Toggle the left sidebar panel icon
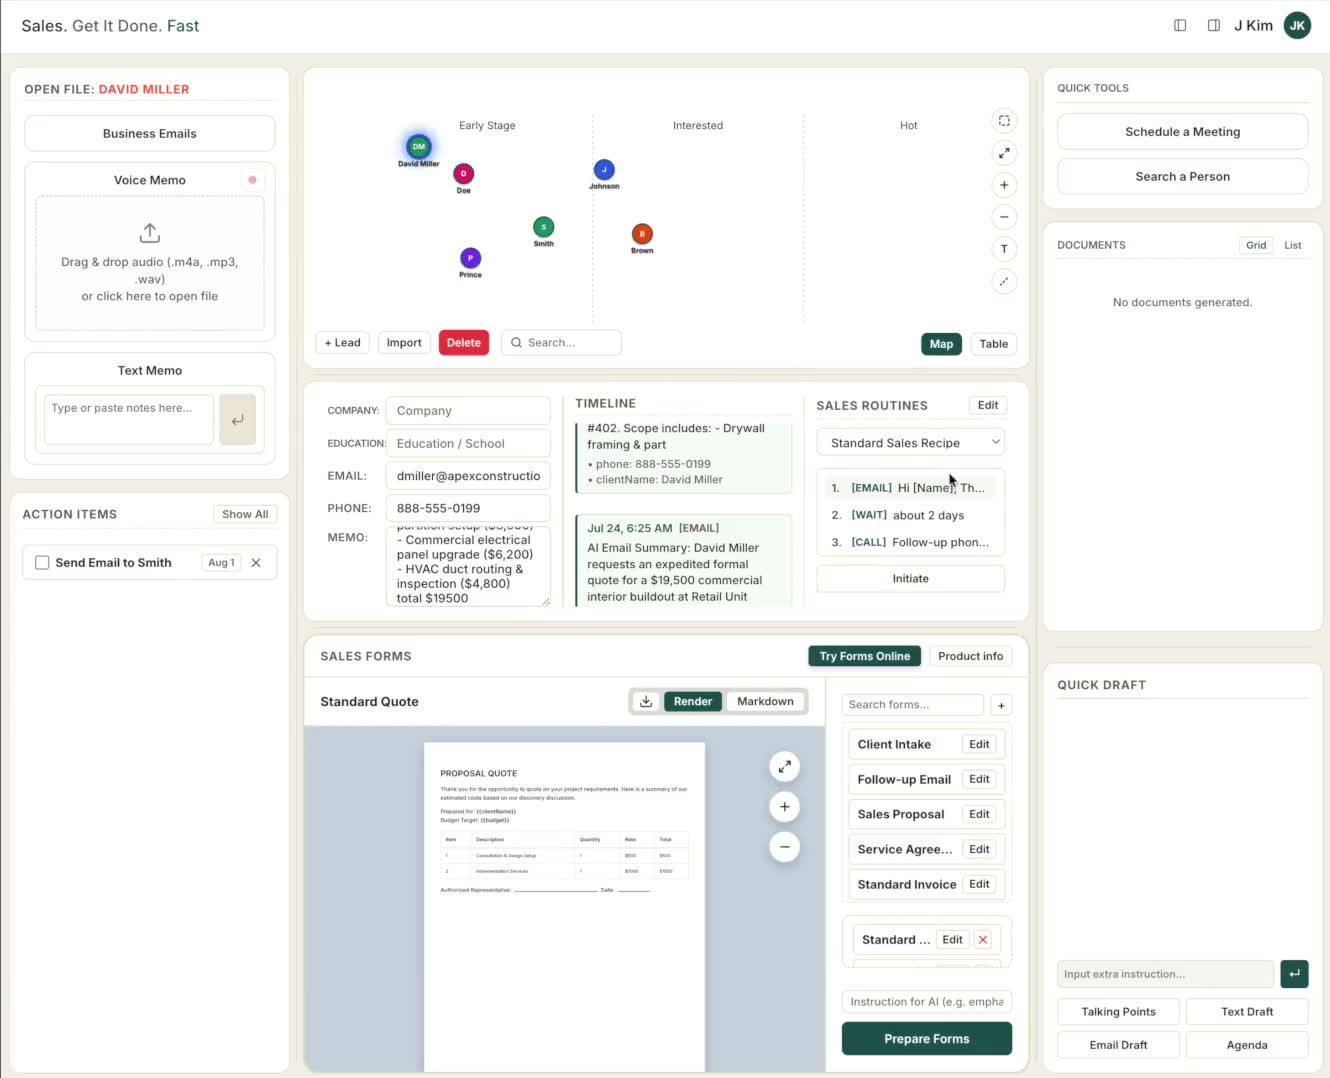Image resolution: width=1330 pixels, height=1078 pixels. pyautogui.click(x=1180, y=25)
